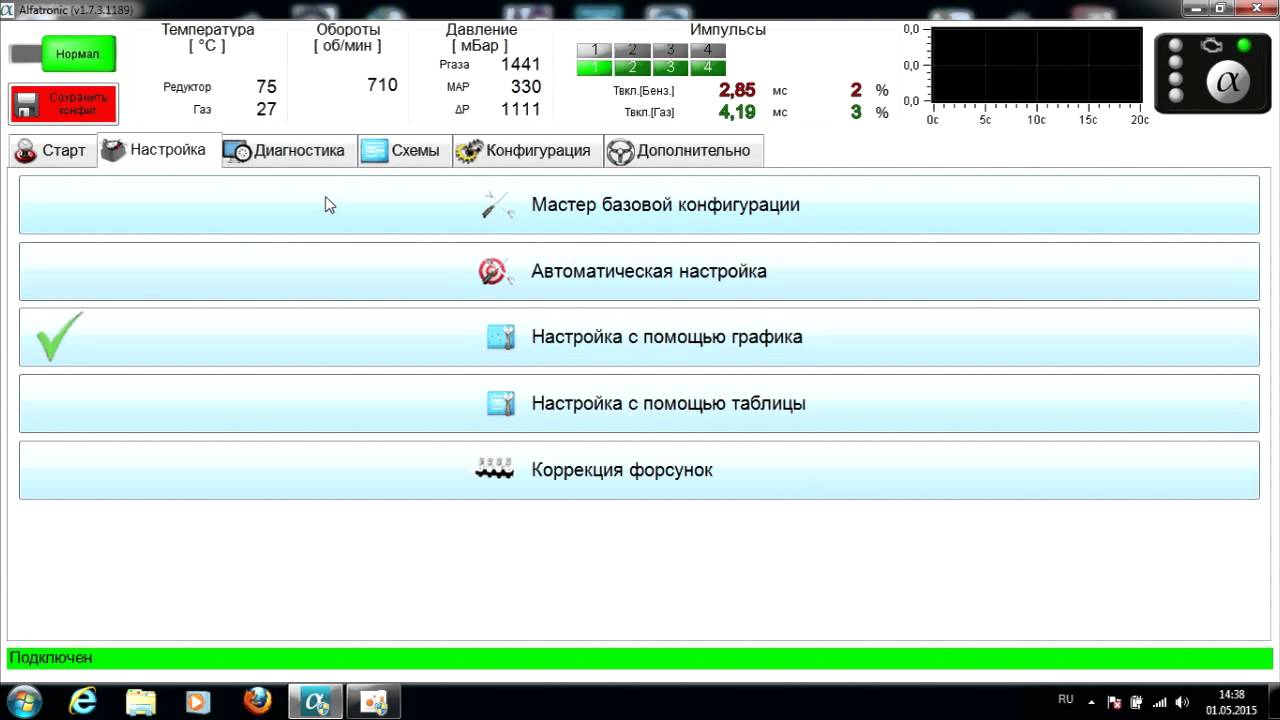1280x720 pixels.
Task: Click the taskbar app next to Alfatronic
Action: (374, 702)
